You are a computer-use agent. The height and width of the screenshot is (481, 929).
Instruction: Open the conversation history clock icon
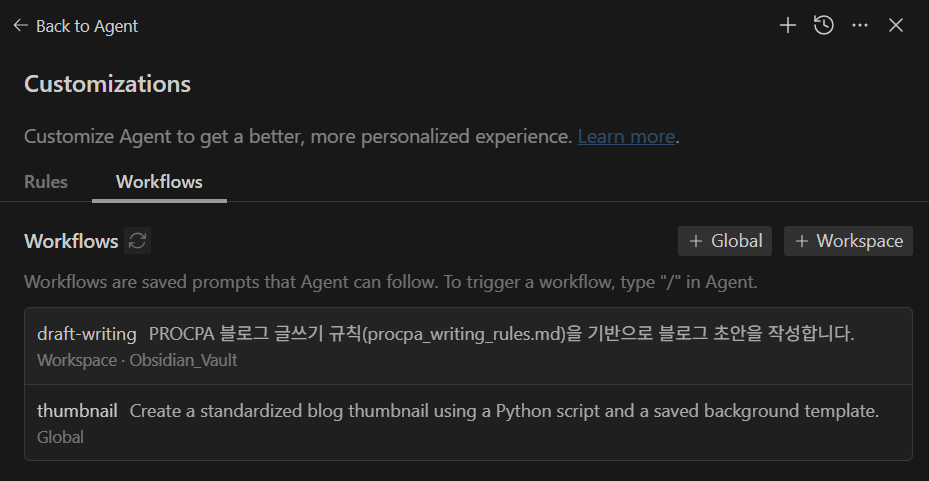824,26
